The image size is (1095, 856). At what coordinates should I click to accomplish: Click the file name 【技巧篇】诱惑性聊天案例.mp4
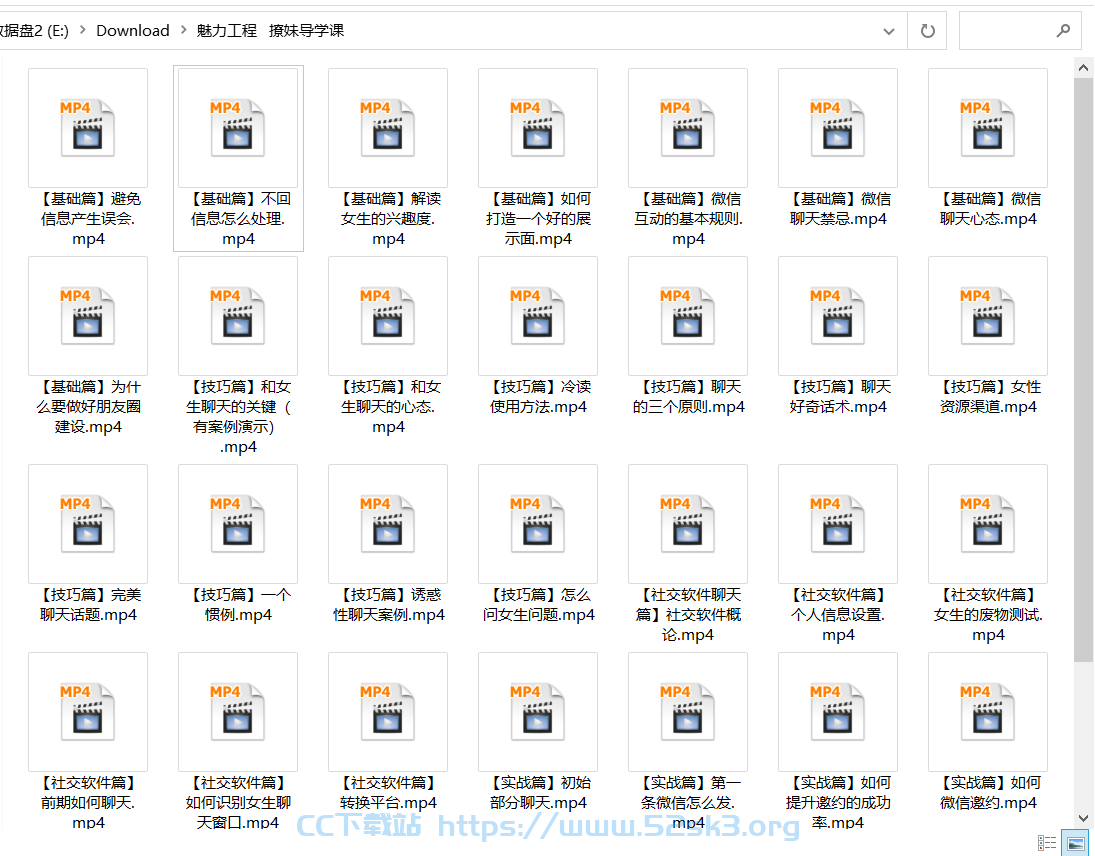(388, 605)
